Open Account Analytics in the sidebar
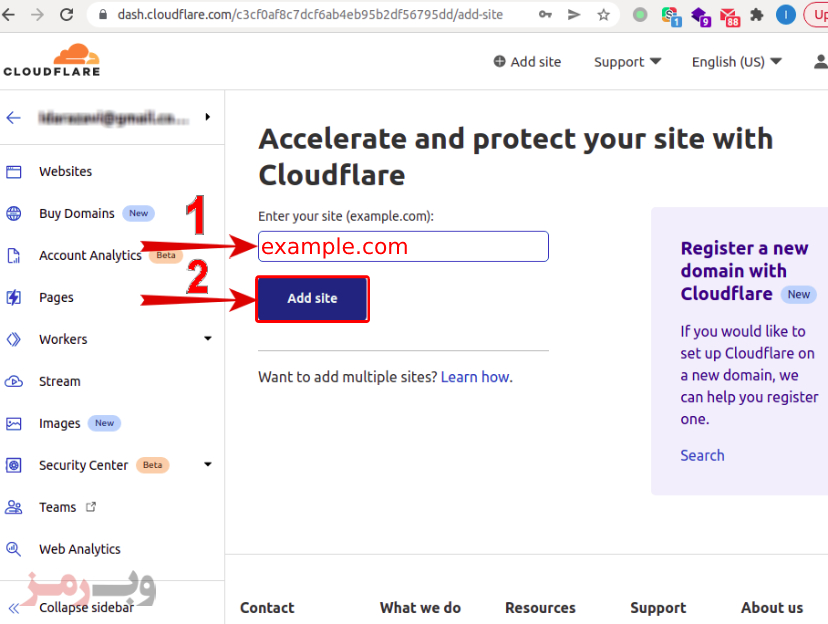The image size is (828, 624). (x=90, y=256)
